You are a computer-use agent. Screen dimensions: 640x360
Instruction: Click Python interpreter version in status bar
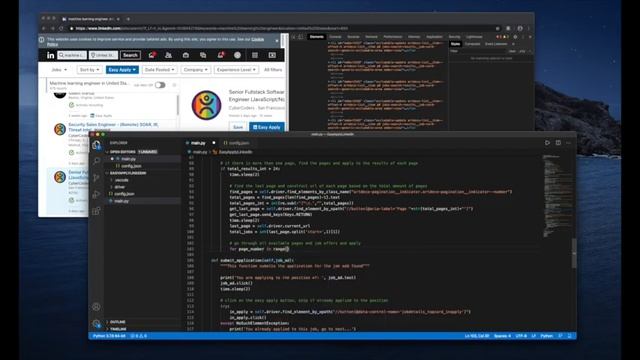click(109, 336)
